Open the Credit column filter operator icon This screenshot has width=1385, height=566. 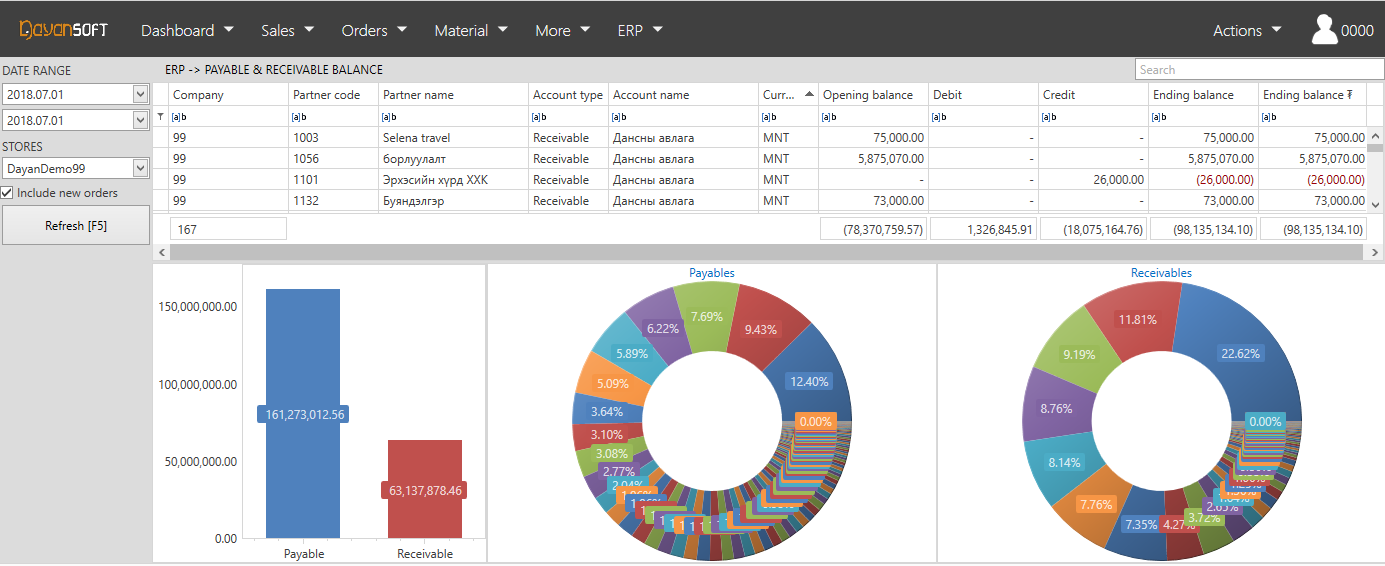tap(1048, 117)
